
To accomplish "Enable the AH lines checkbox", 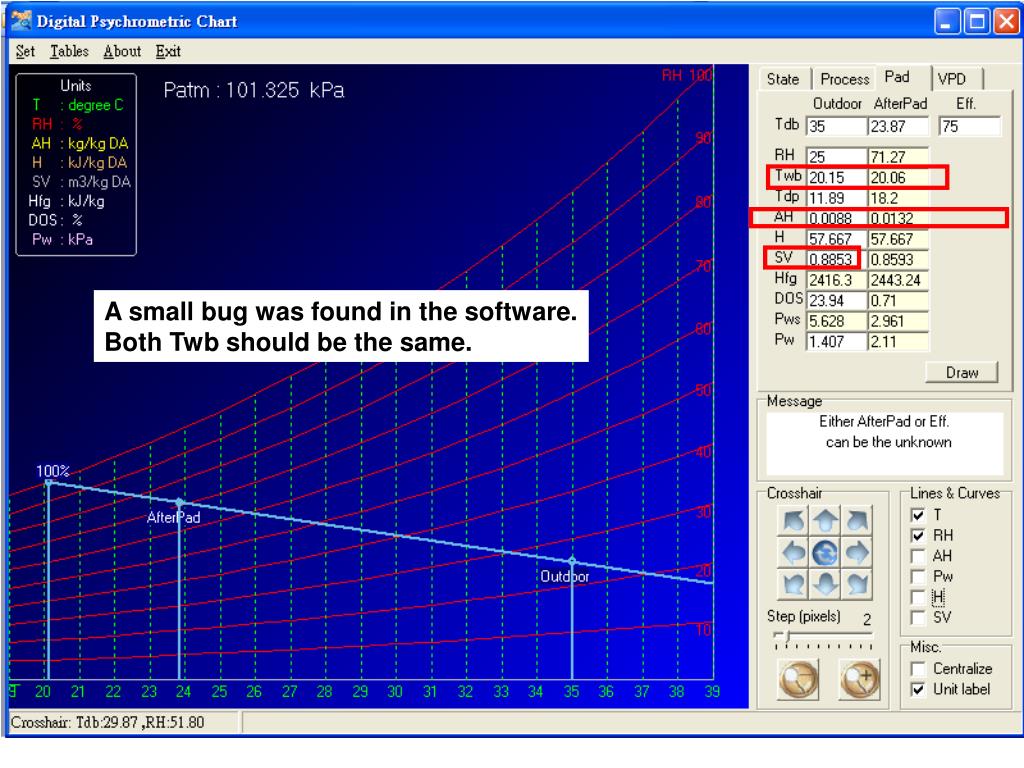I will tap(918, 556).
